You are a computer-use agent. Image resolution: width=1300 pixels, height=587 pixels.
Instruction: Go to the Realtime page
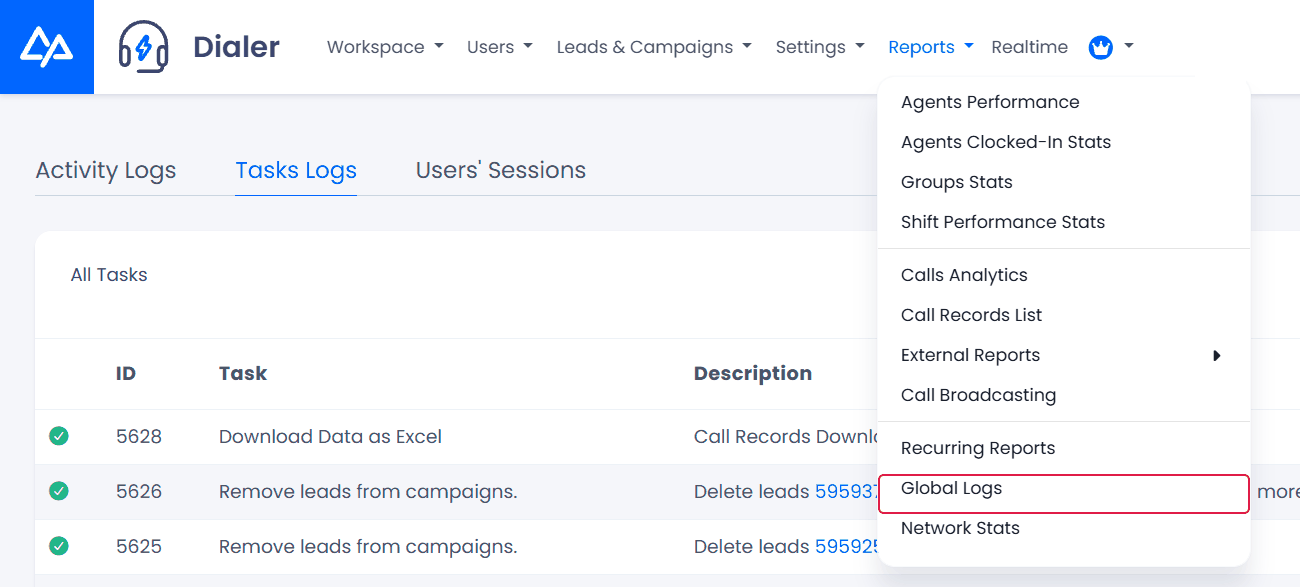click(1030, 47)
